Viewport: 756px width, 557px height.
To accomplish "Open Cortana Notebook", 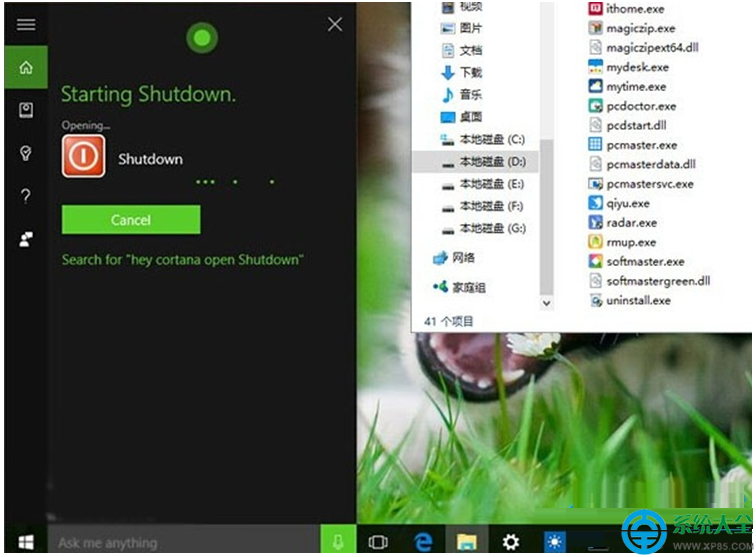I will tap(26, 110).
